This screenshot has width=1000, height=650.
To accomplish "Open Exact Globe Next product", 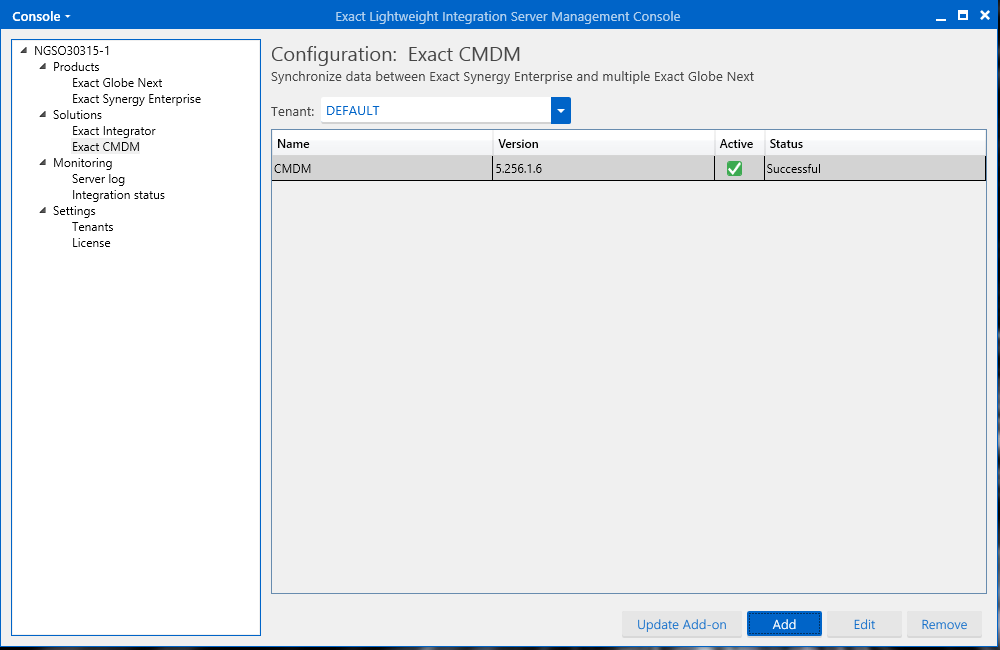I will tap(117, 82).
